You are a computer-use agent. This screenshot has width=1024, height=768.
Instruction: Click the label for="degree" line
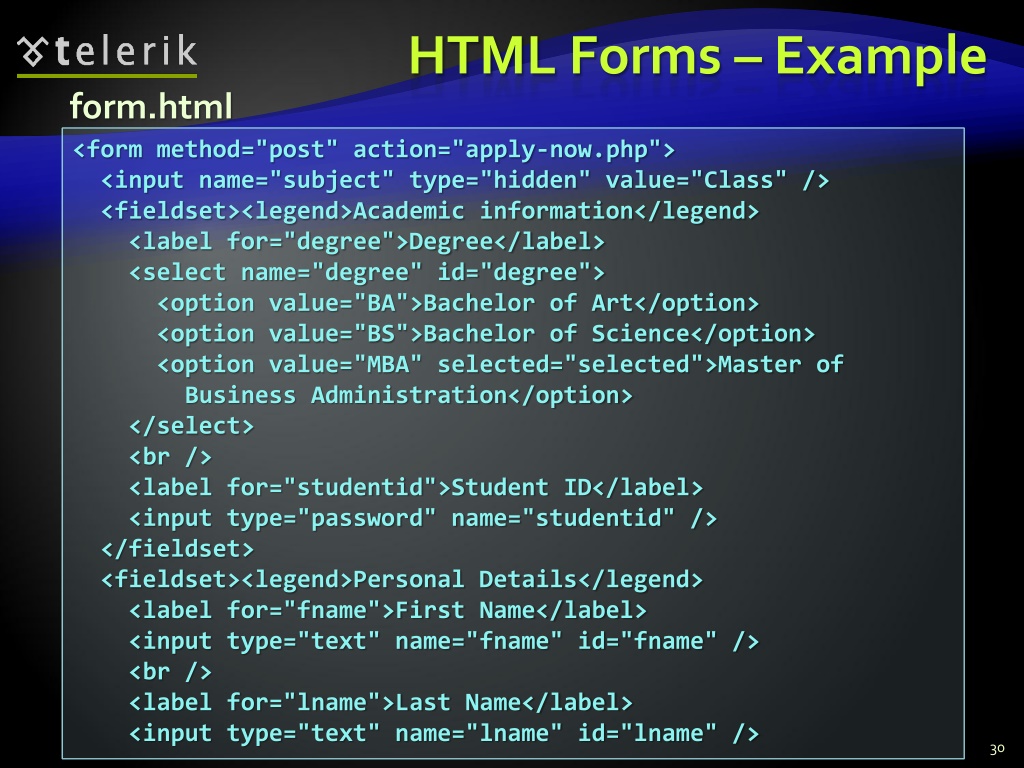[x=366, y=242]
